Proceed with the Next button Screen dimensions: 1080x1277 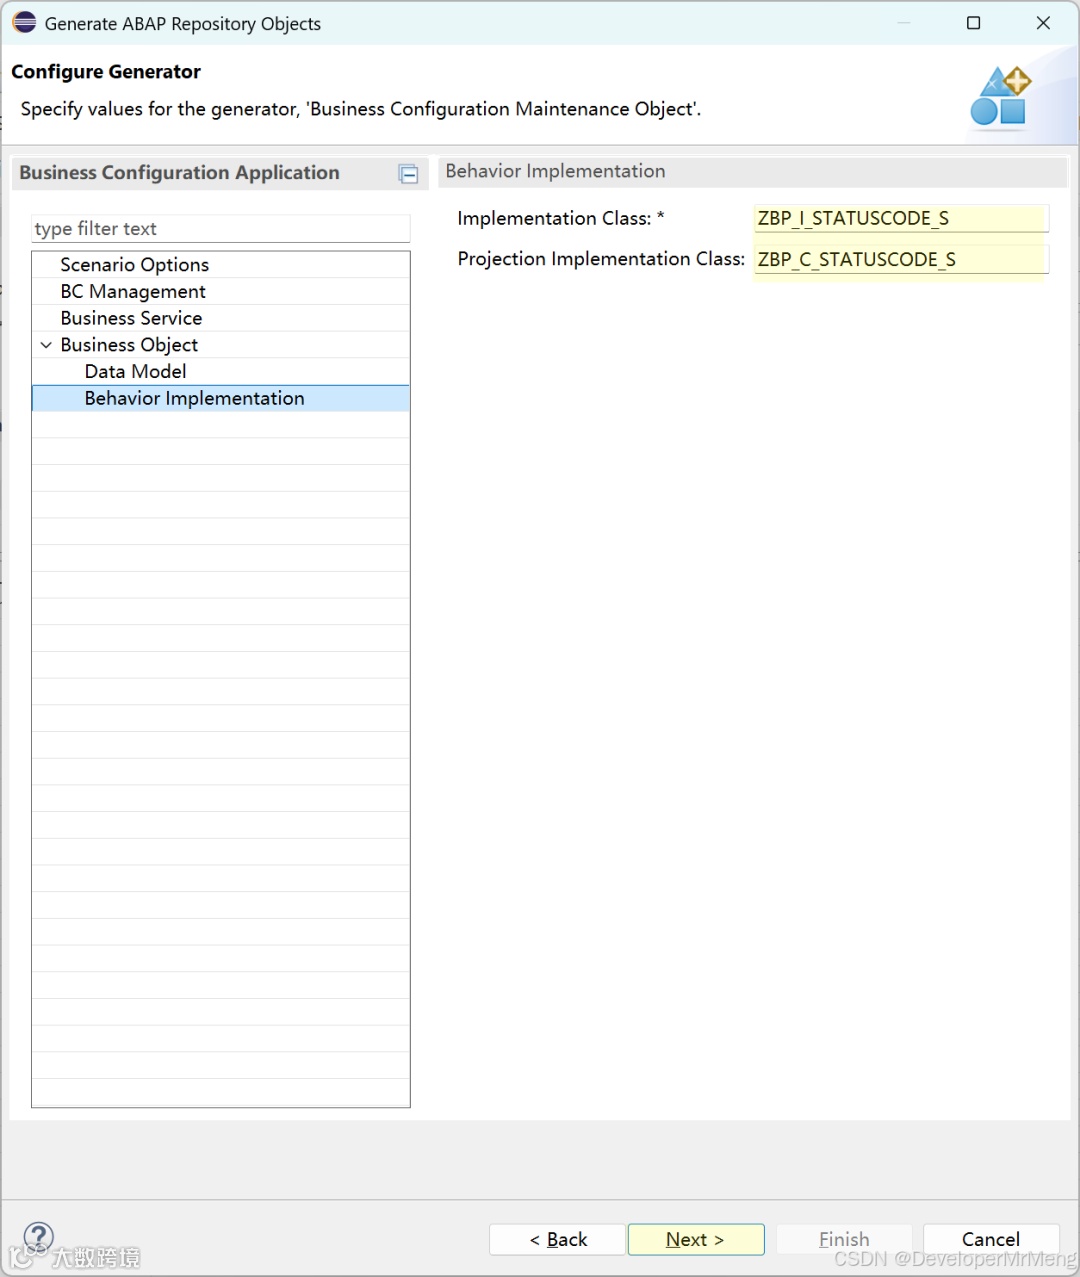pos(696,1239)
